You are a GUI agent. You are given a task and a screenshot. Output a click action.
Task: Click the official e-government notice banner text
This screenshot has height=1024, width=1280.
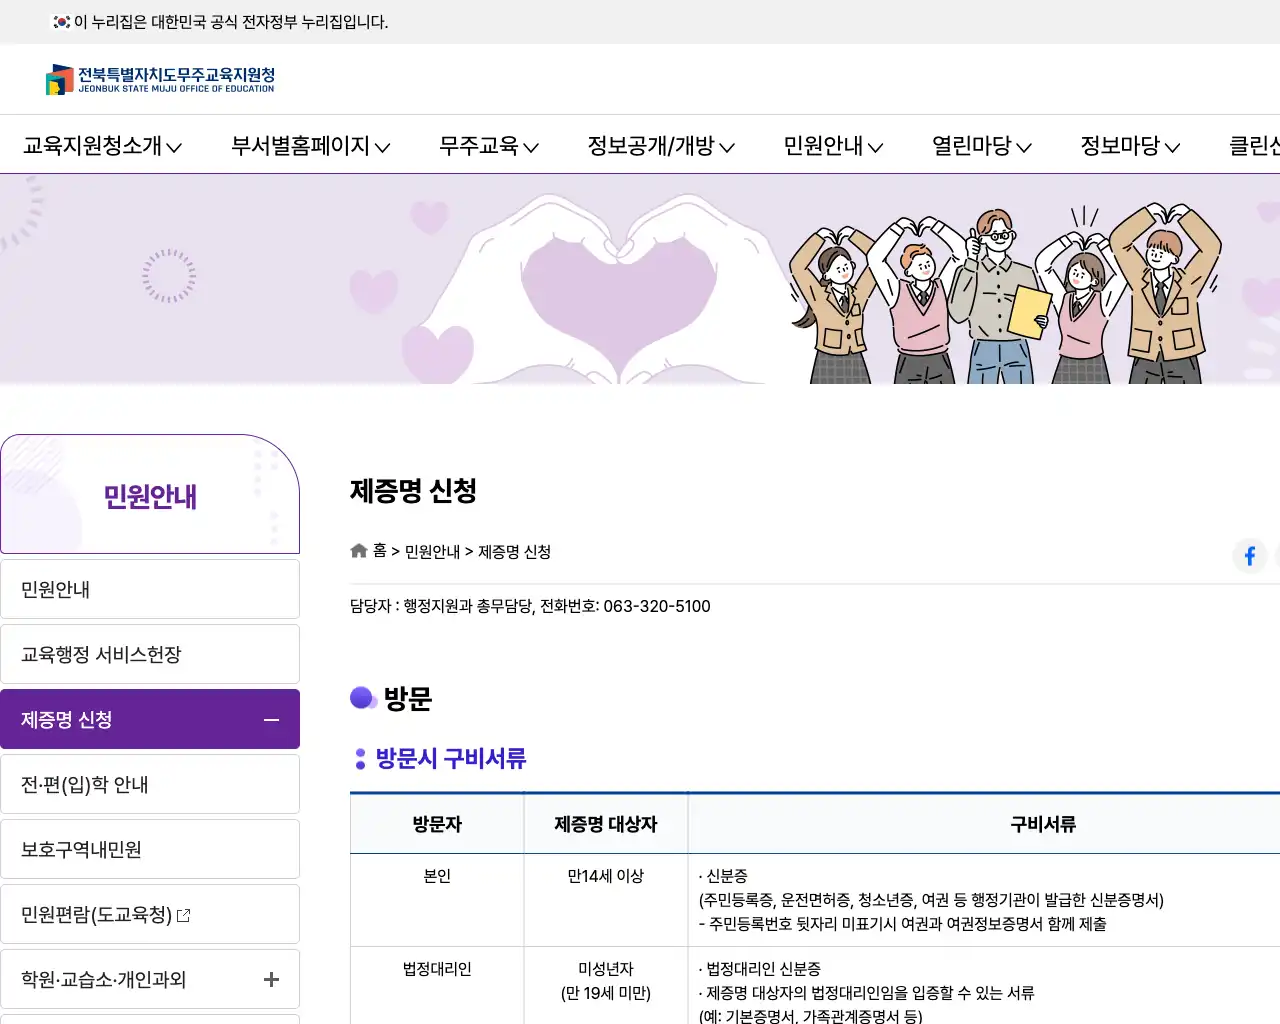point(231,22)
